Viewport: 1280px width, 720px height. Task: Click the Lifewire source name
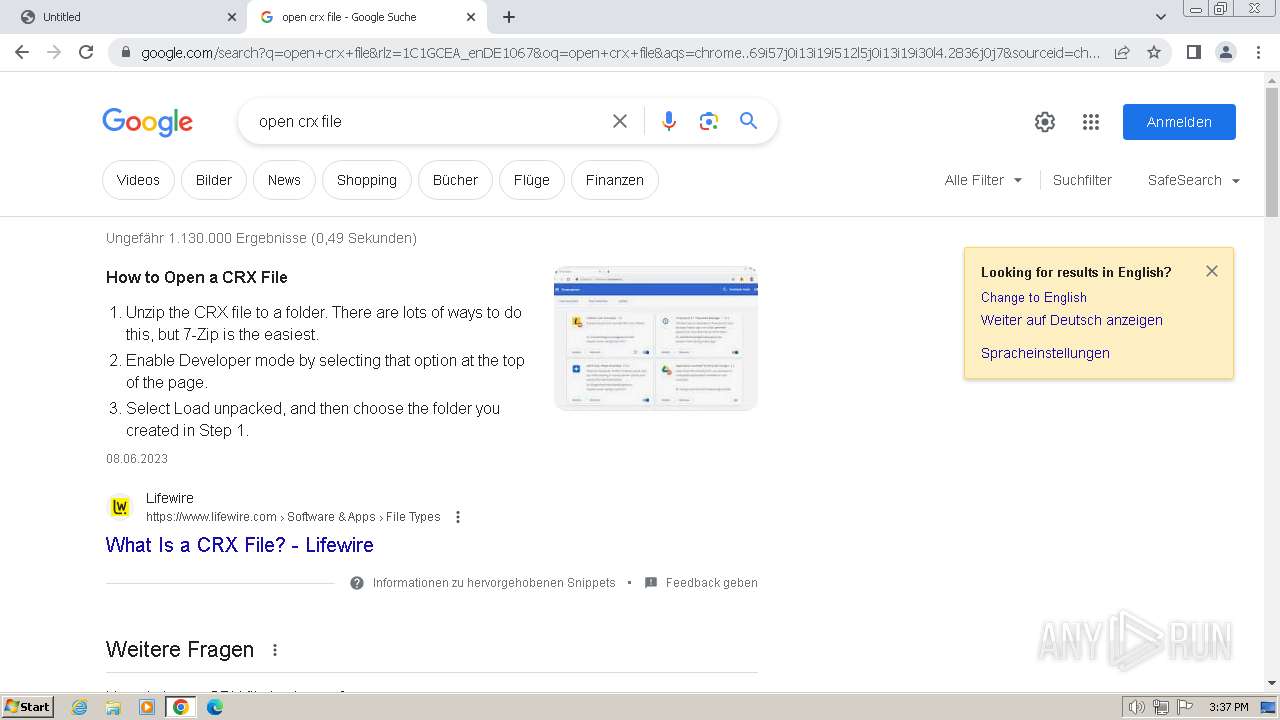point(170,498)
